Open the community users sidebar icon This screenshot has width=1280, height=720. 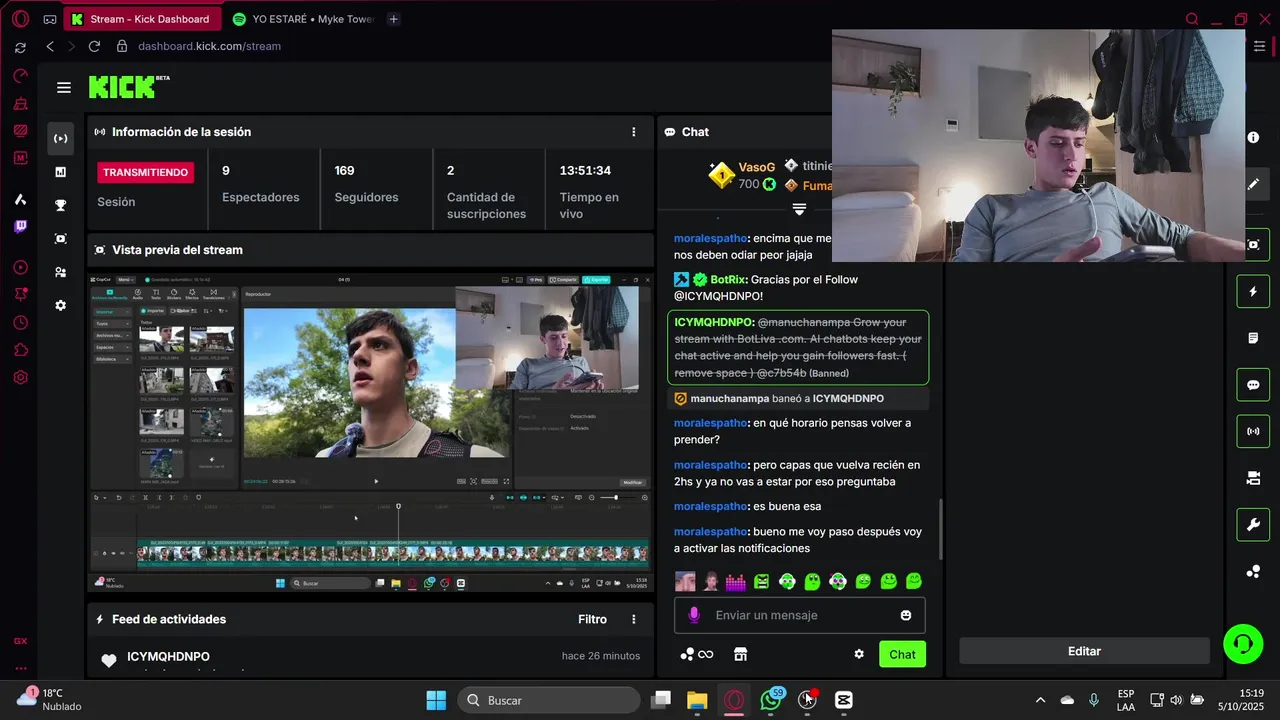[x=60, y=272]
